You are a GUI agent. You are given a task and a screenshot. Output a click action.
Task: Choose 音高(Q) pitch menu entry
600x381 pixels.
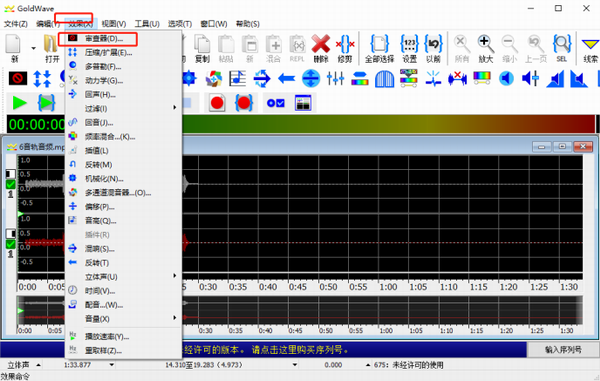(x=123, y=221)
